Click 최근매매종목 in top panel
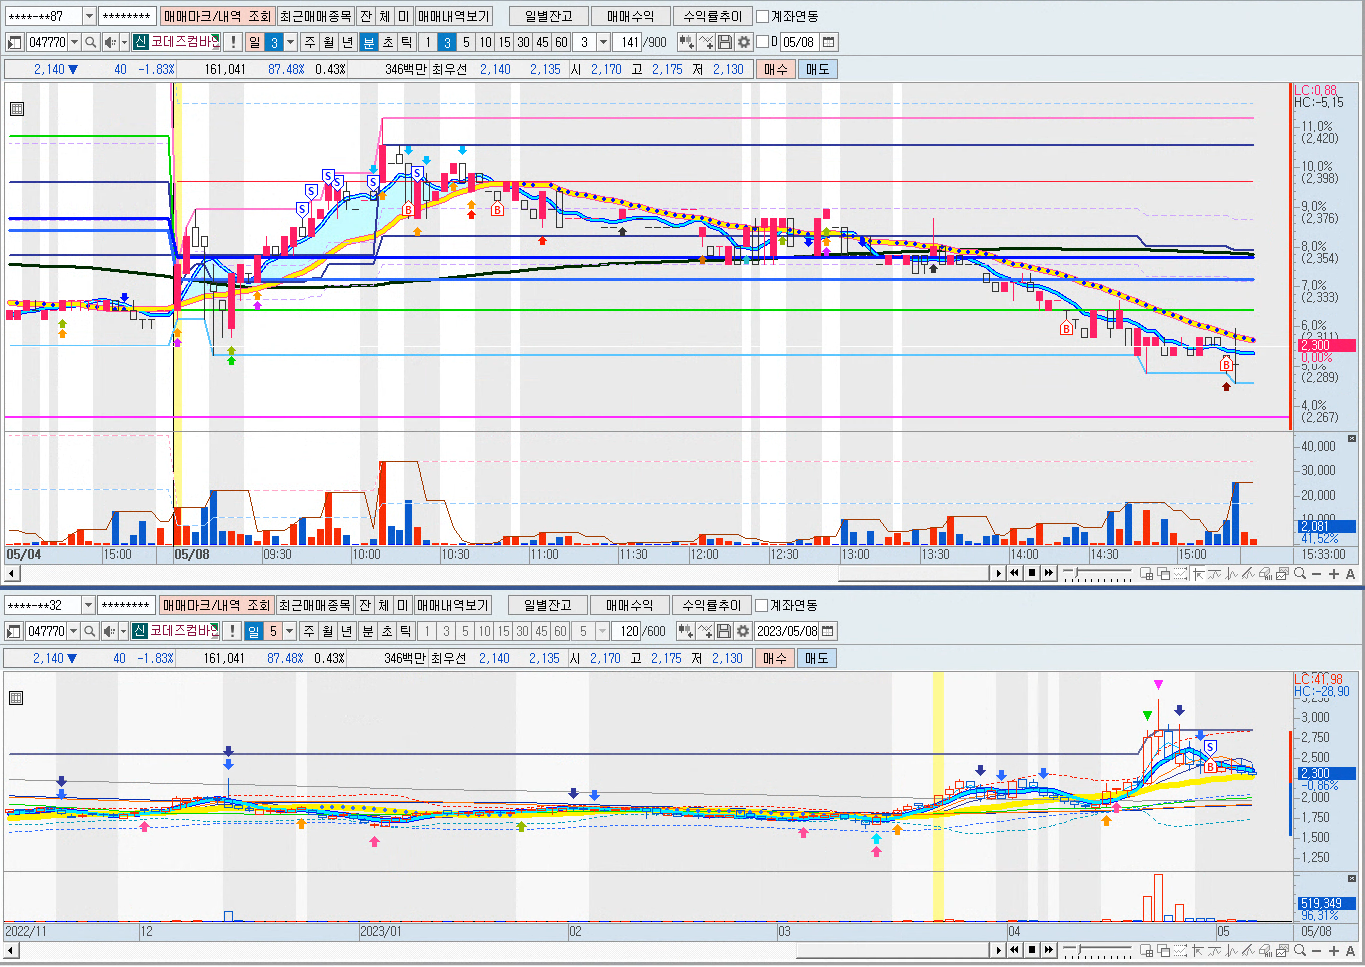Screen dimensions: 1365x967 coord(316,16)
